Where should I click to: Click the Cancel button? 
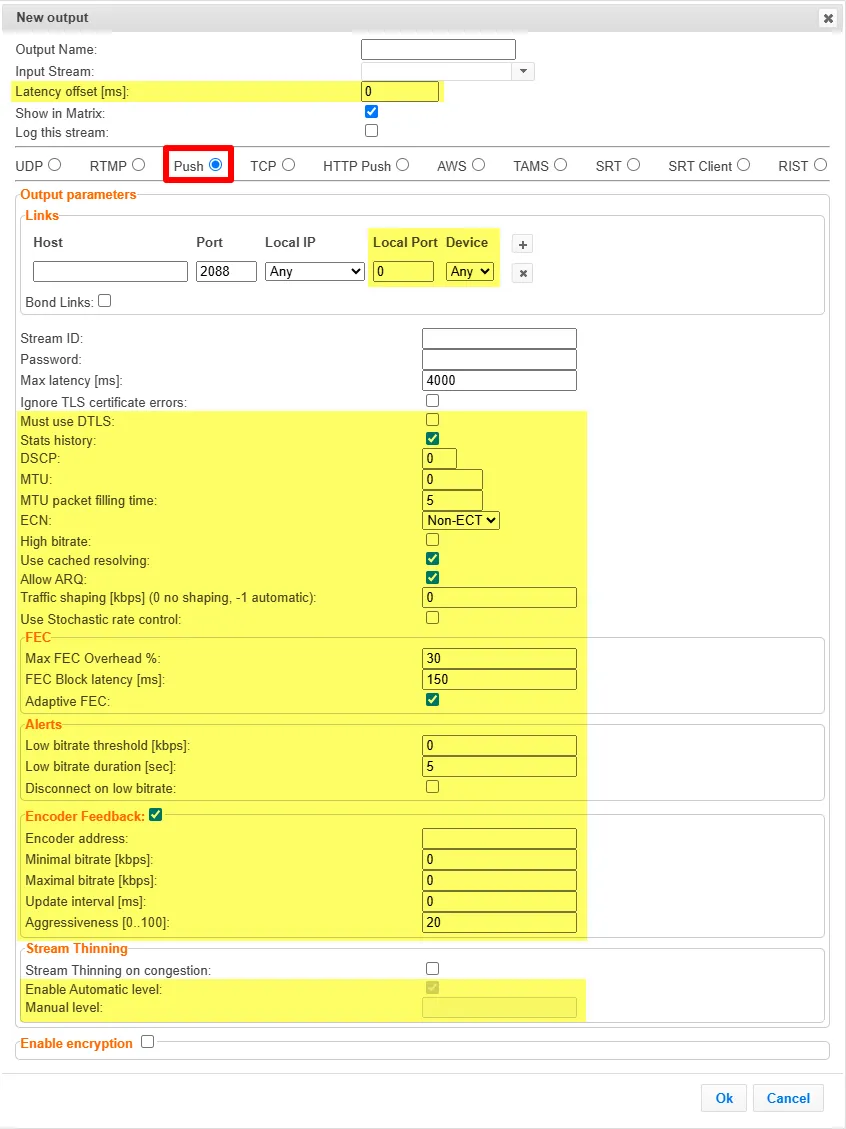tap(788, 1098)
